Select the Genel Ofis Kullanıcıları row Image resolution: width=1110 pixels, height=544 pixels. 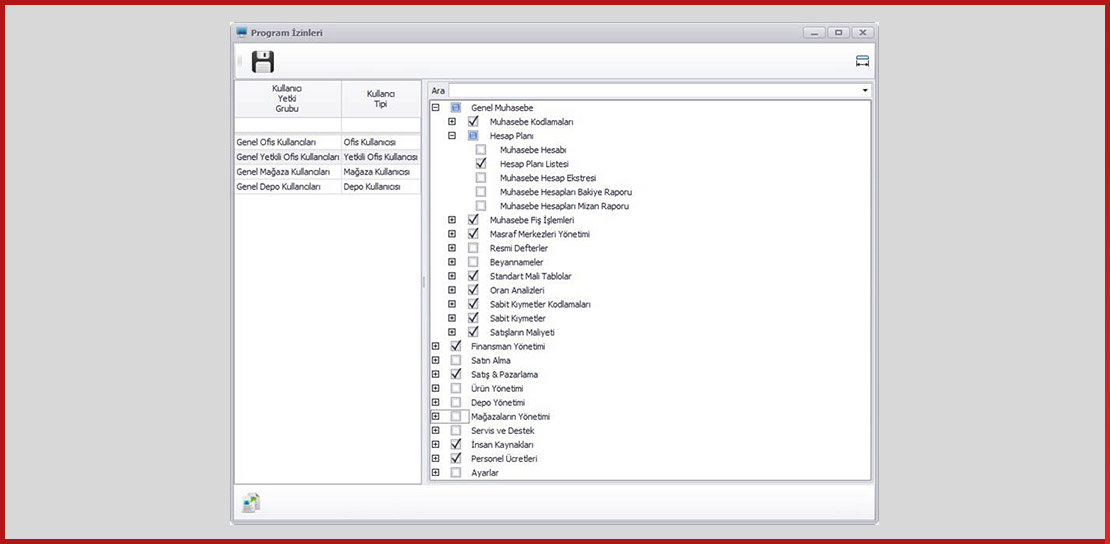coord(288,142)
